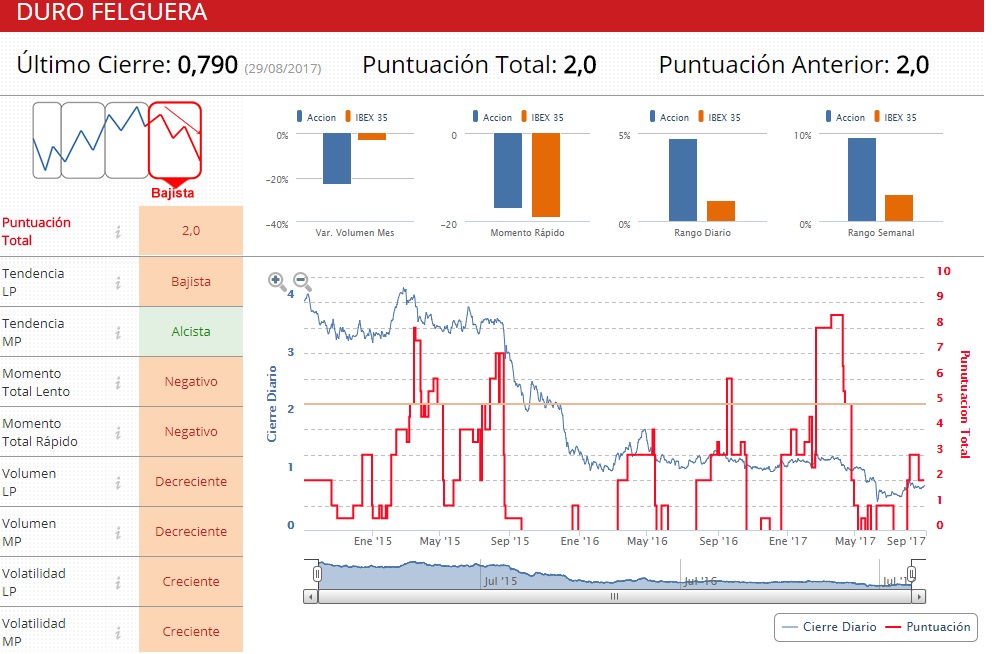Select the first trend phase box
This screenshot has width=992, height=654.
47,140
